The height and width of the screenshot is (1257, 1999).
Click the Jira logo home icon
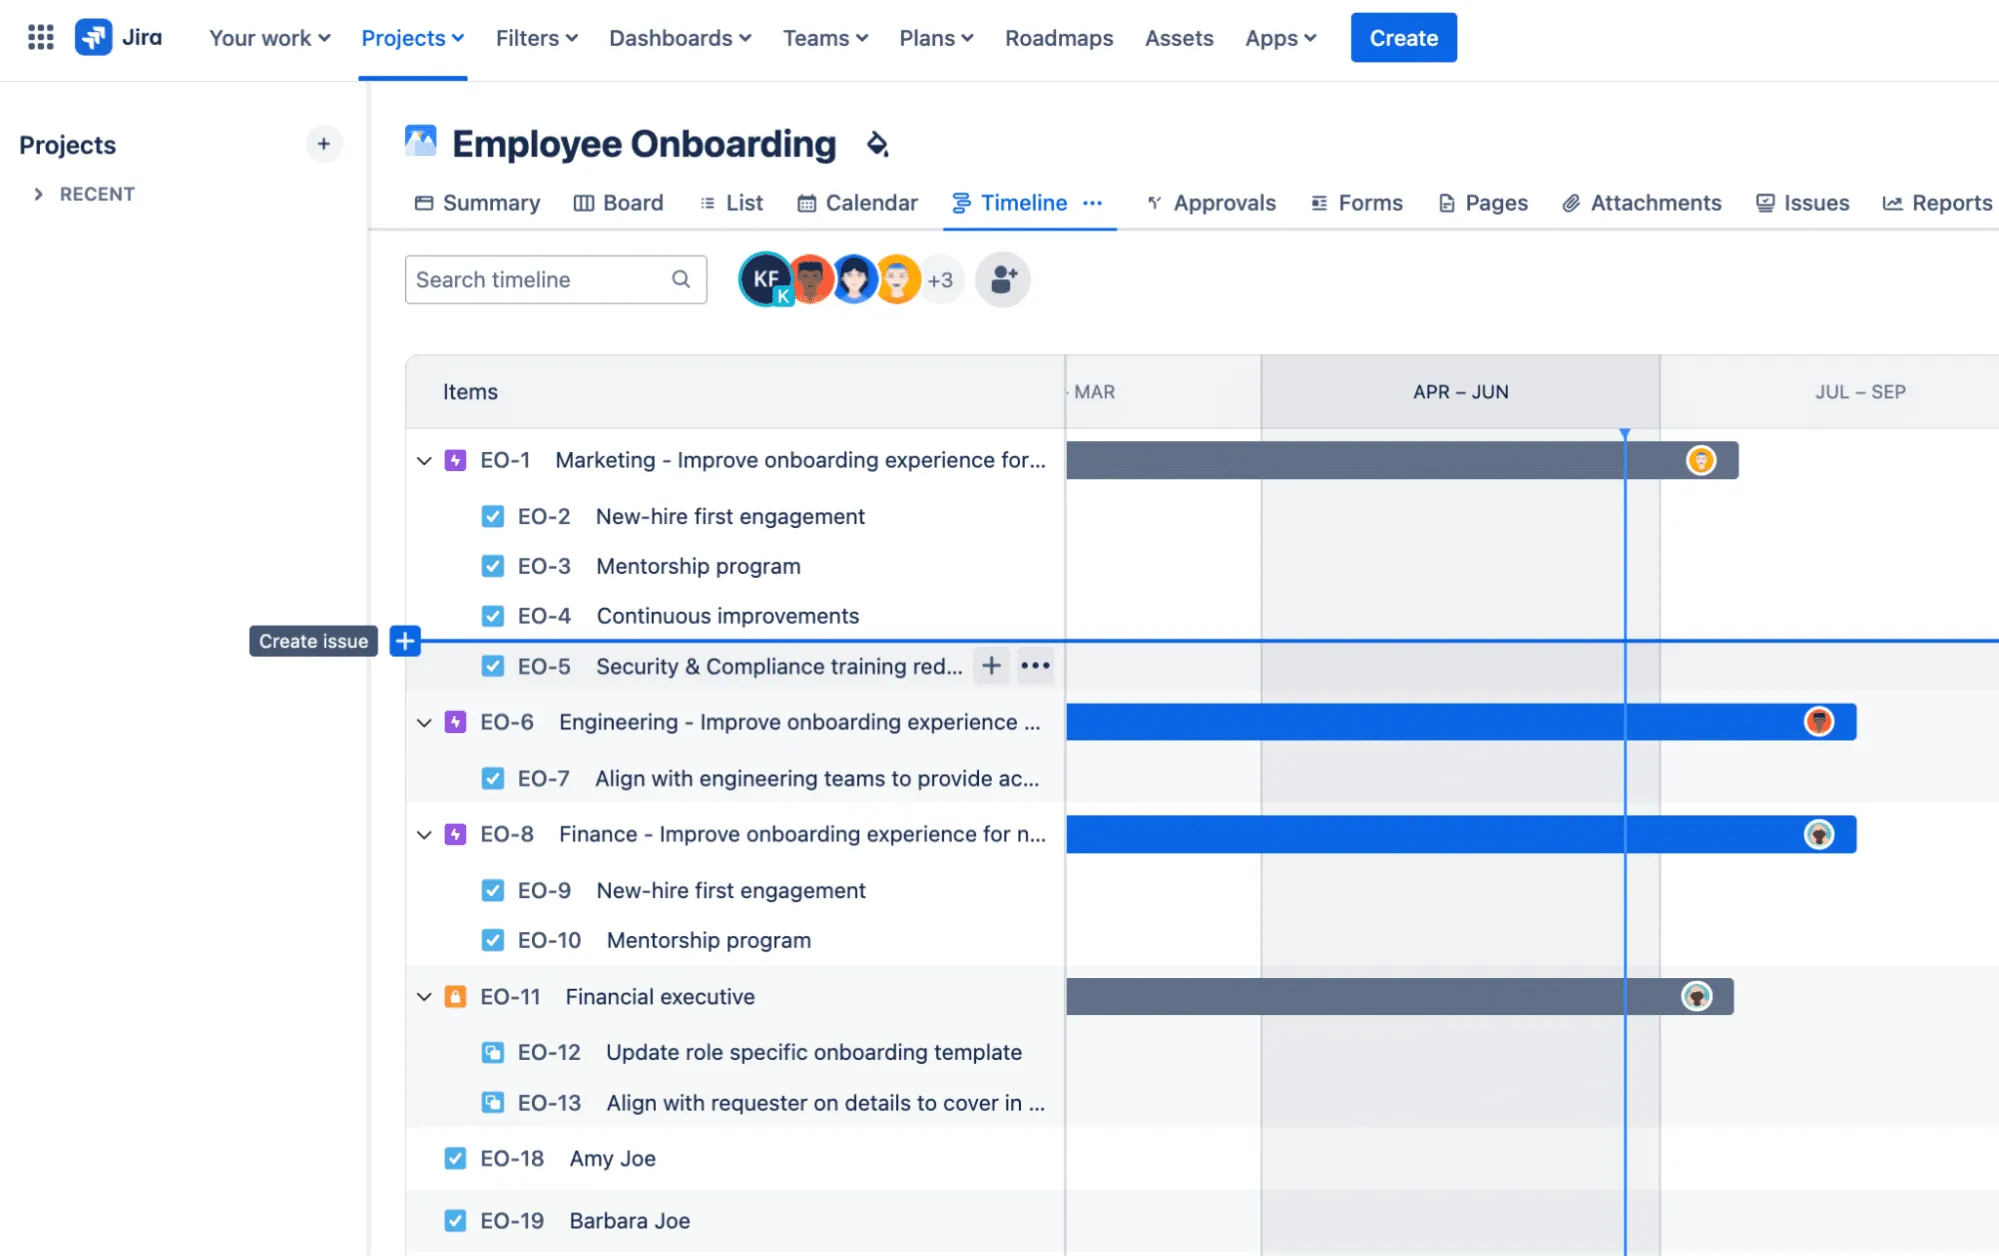click(94, 38)
